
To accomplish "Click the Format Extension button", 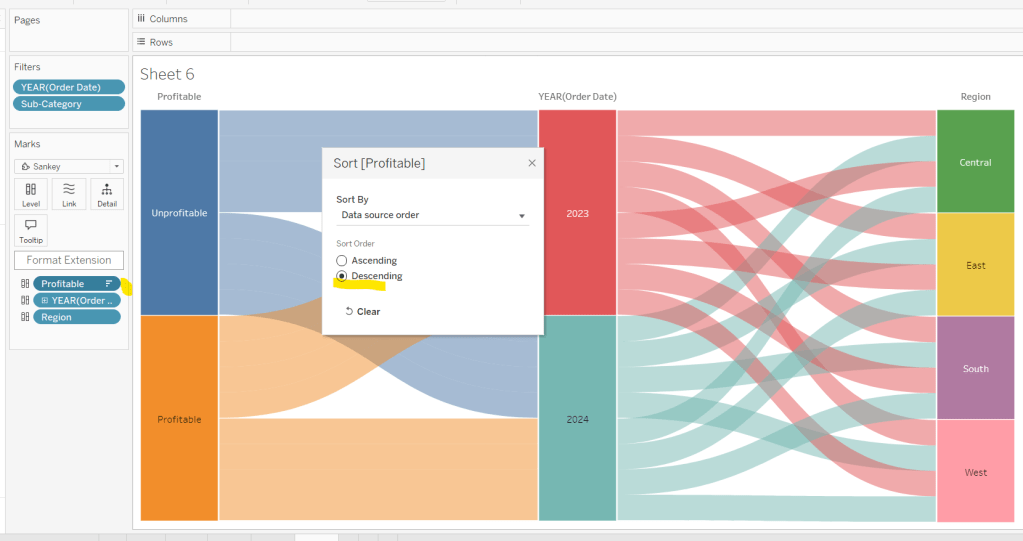I will [x=69, y=260].
